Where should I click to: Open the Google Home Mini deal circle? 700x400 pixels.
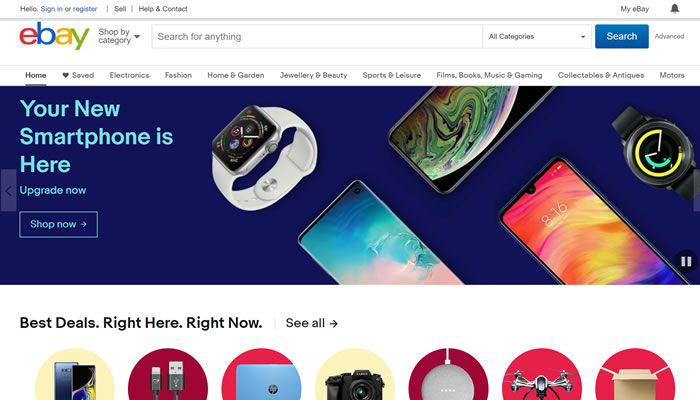448,374
